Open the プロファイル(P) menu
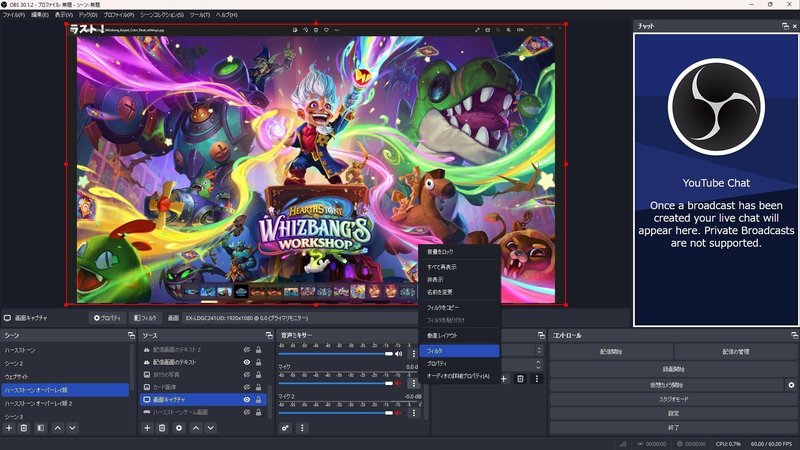The height and width of the screenshot is (450, 800). coord(119,15)
